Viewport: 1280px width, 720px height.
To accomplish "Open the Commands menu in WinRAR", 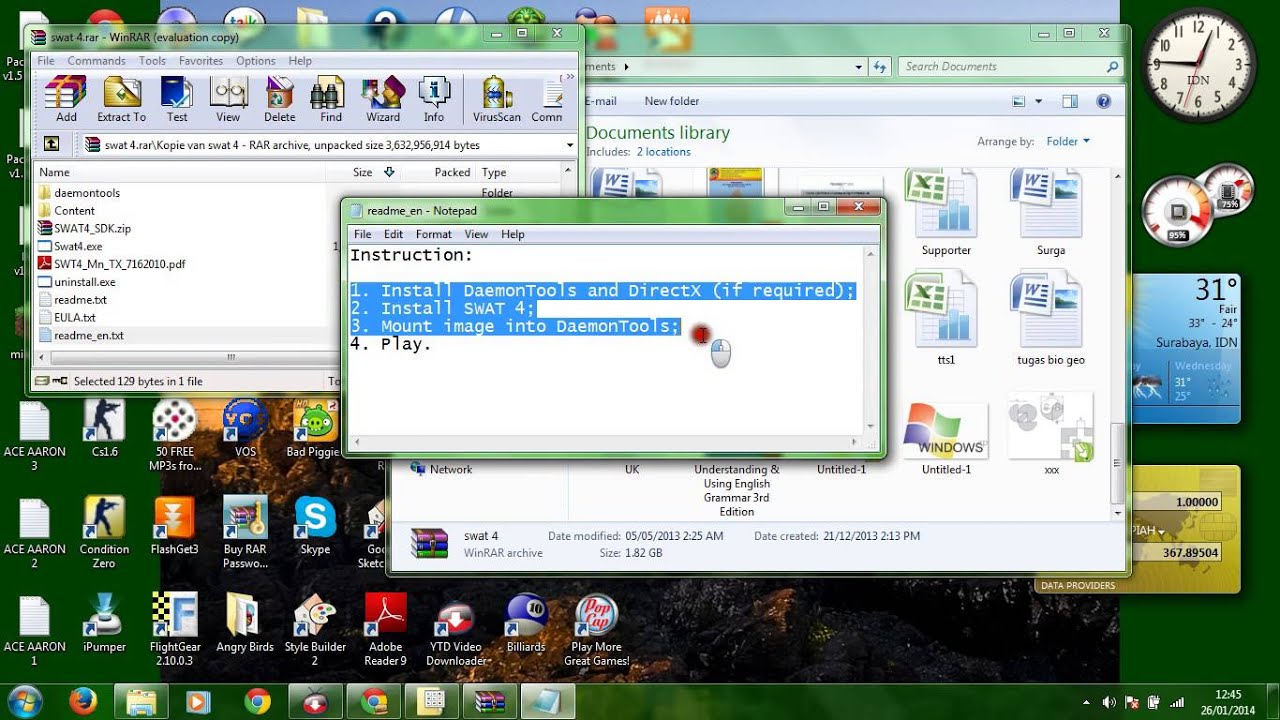I will [96, 61].
